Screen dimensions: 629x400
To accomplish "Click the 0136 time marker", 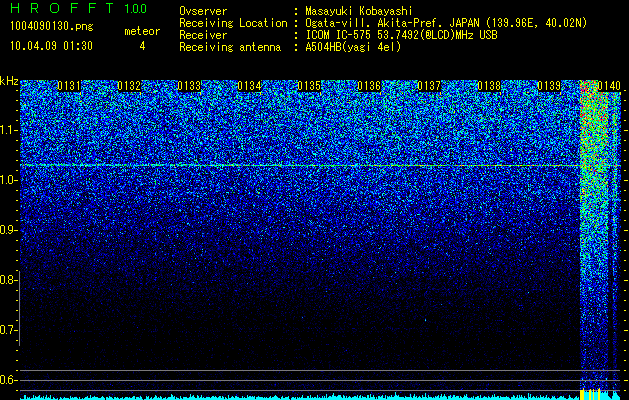I will pos(369,86).
